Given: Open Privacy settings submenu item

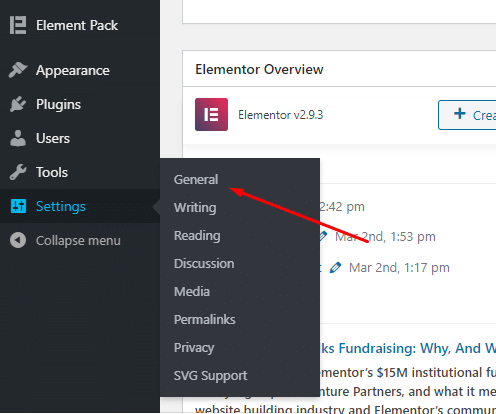Looking at the screenshot, I should [x=194, y=348].
